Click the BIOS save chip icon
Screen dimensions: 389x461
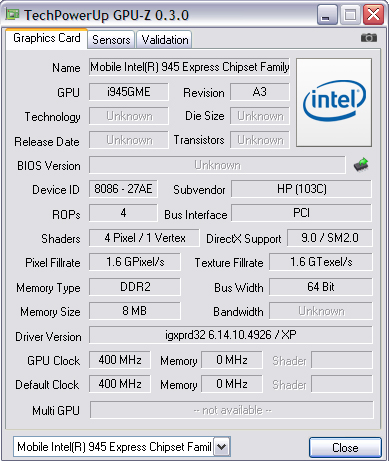[x=361, y=165]
